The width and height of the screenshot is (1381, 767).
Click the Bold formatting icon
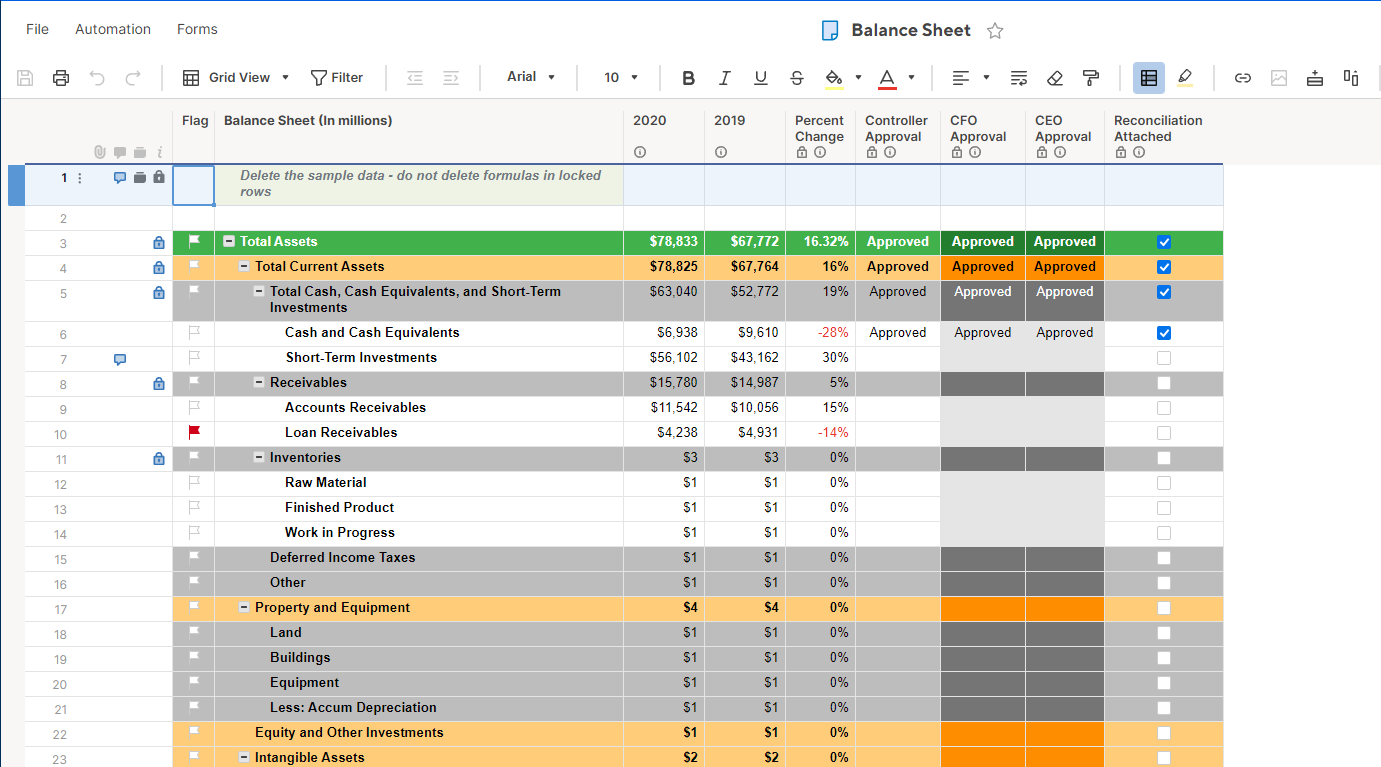click(688, 78)
